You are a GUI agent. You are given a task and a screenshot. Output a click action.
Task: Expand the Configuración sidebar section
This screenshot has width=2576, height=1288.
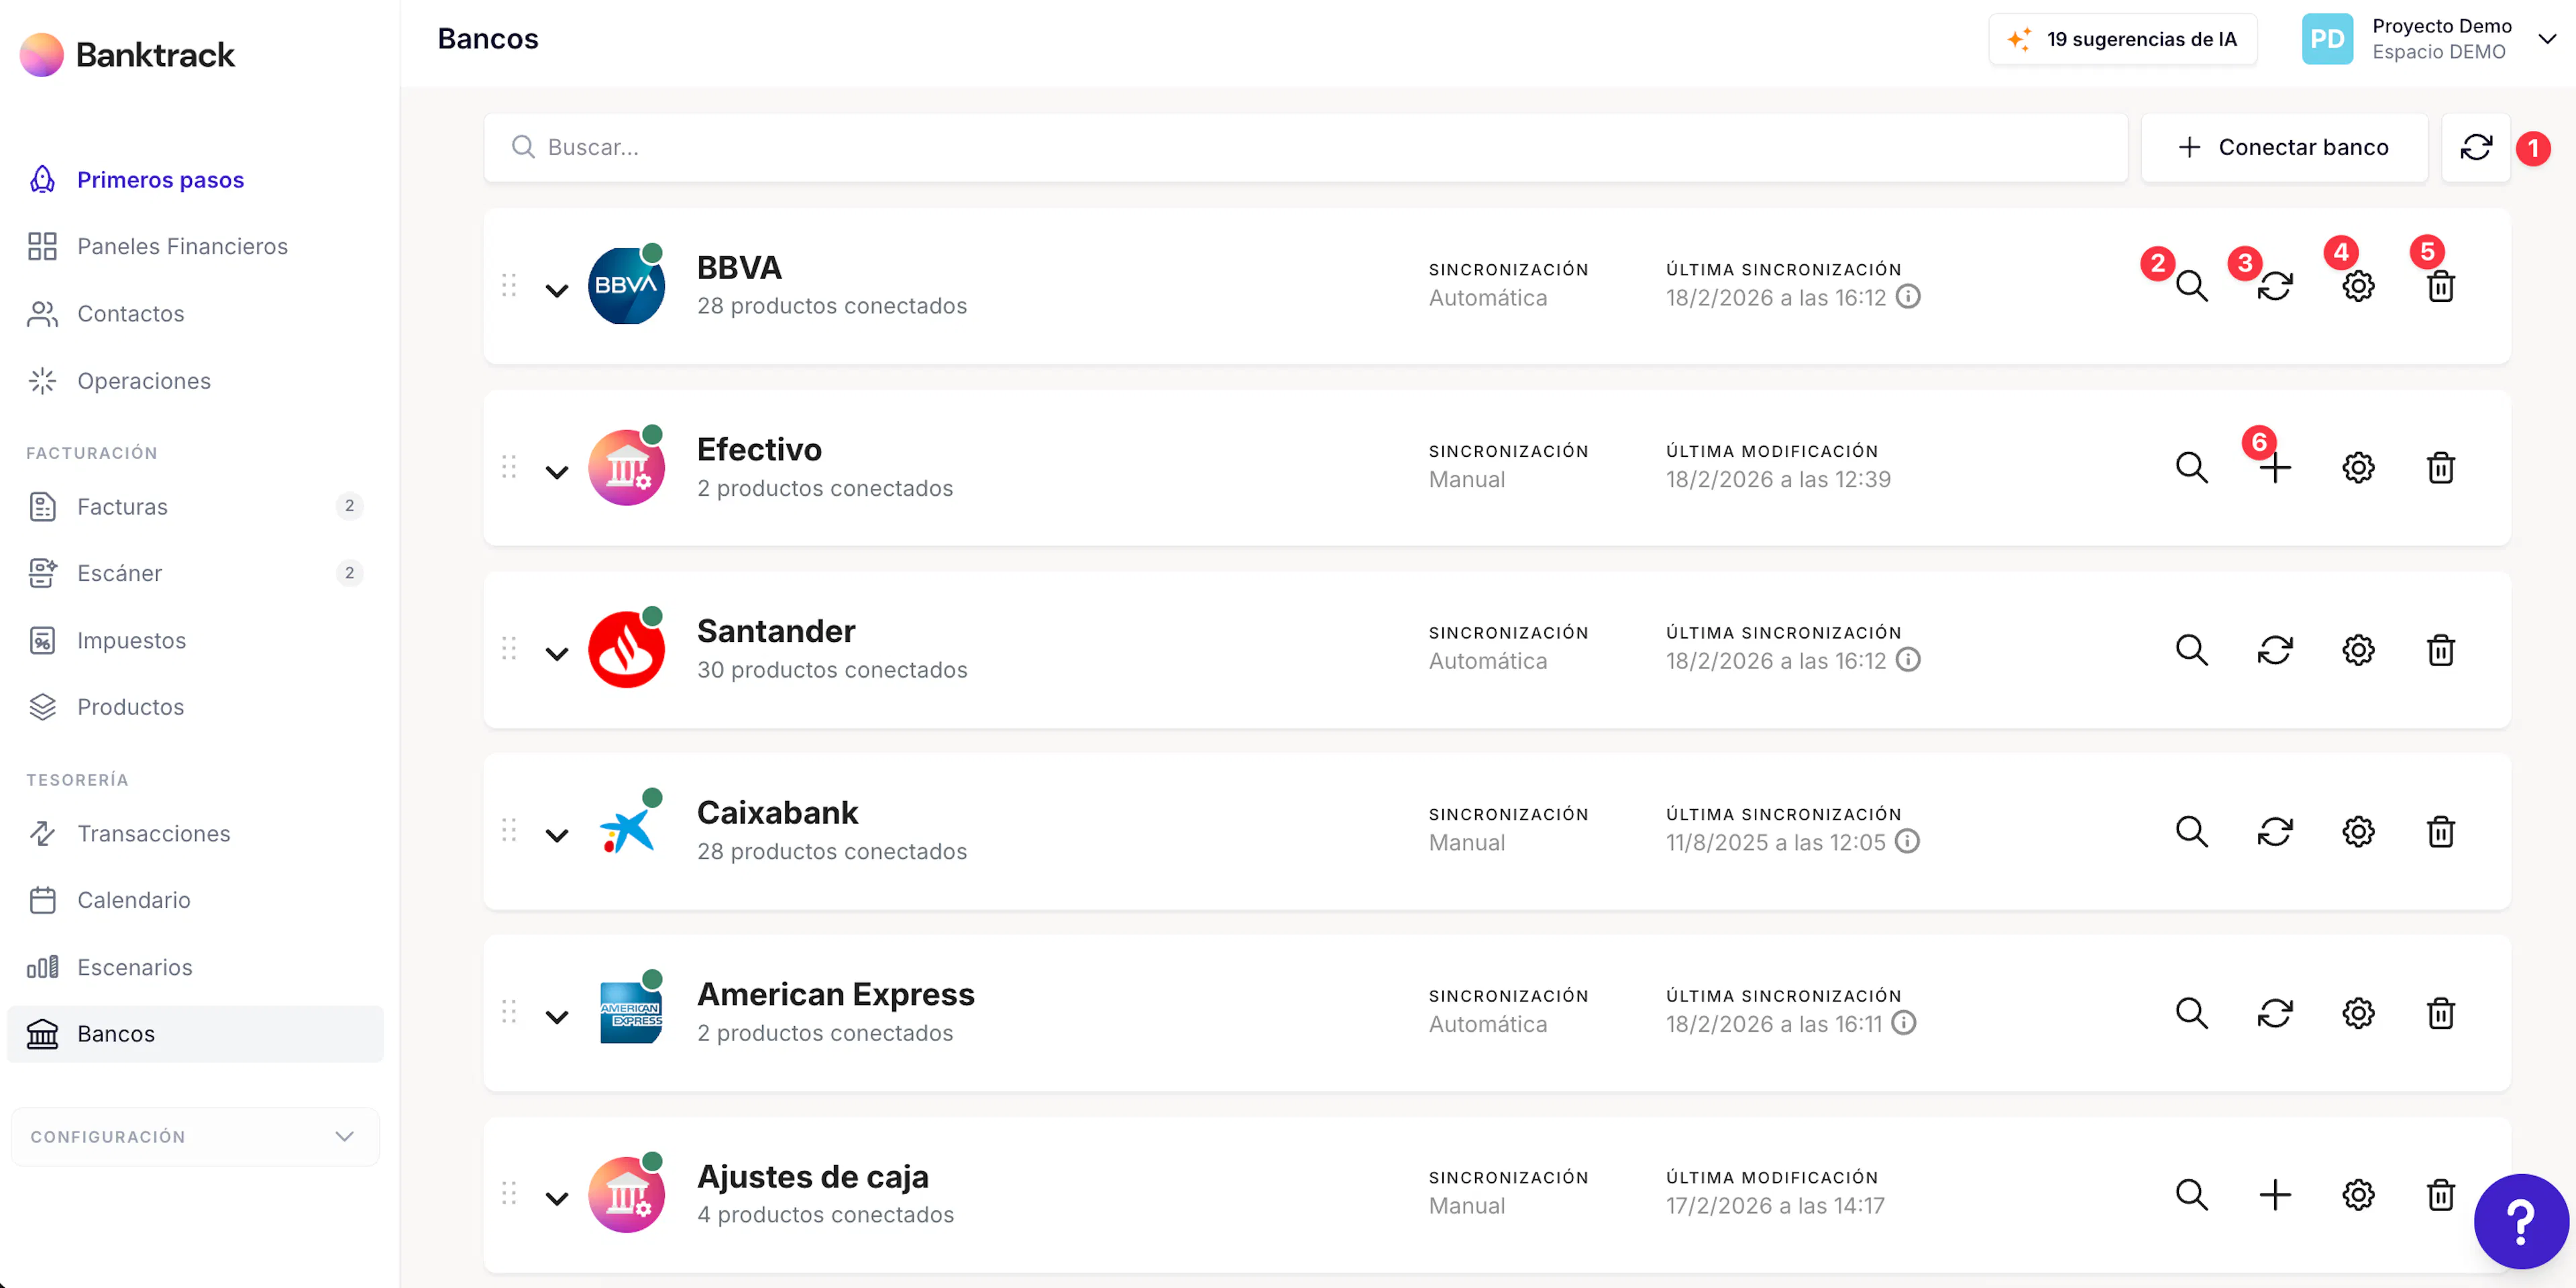tap(195, 1137)
